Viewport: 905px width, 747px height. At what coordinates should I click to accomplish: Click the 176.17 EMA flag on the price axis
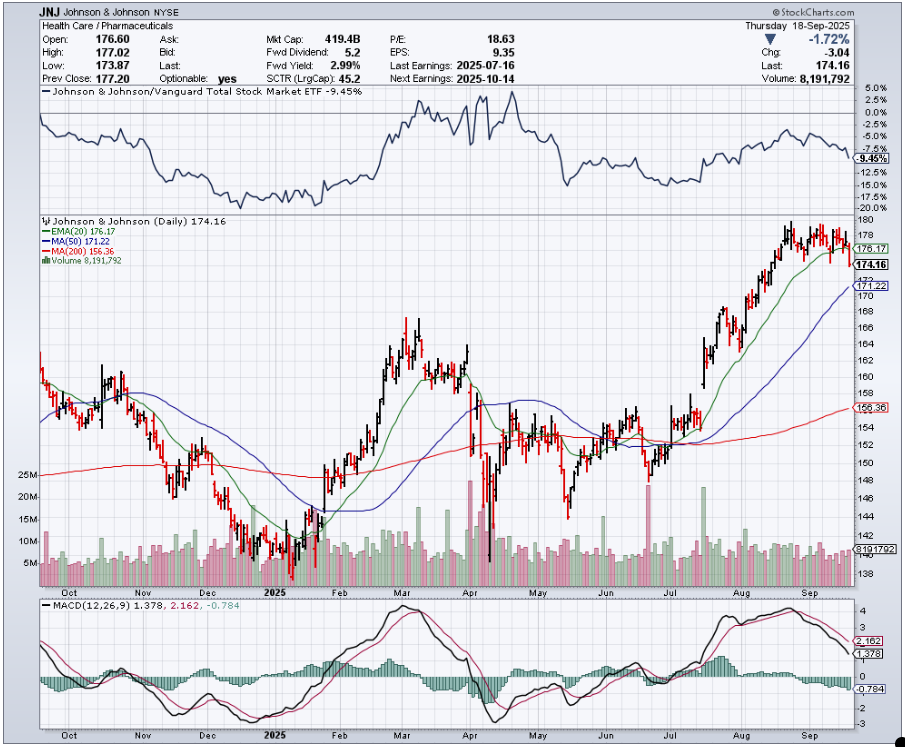coord(872,249)
